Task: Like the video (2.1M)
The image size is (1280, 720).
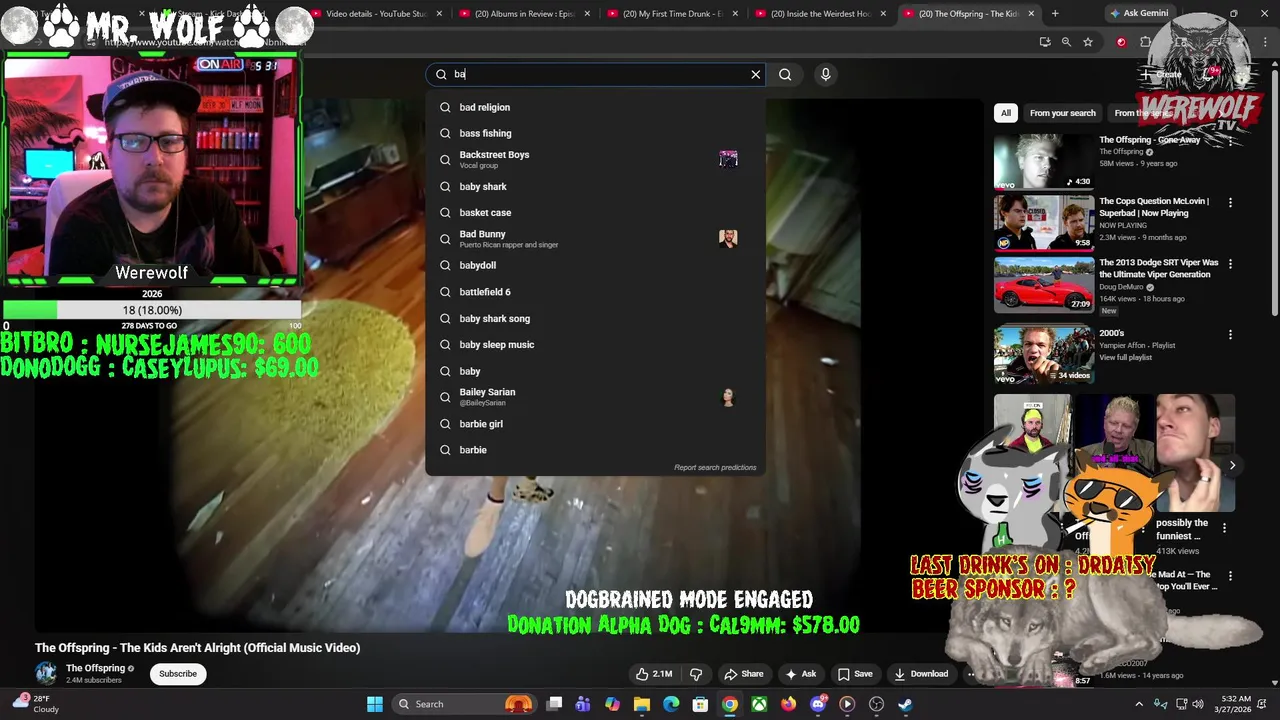Action: click(654, 674)
